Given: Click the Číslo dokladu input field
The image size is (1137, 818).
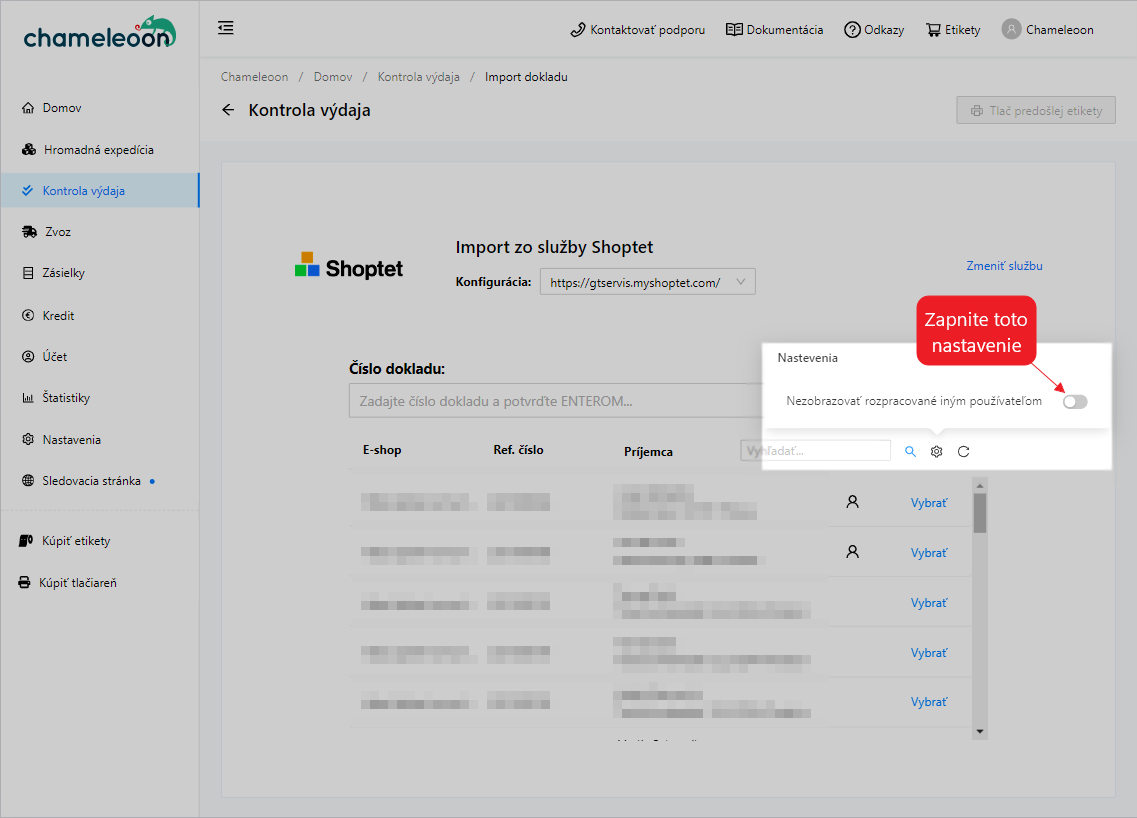Looking at the screenshot, I should (x=555, y=402).
